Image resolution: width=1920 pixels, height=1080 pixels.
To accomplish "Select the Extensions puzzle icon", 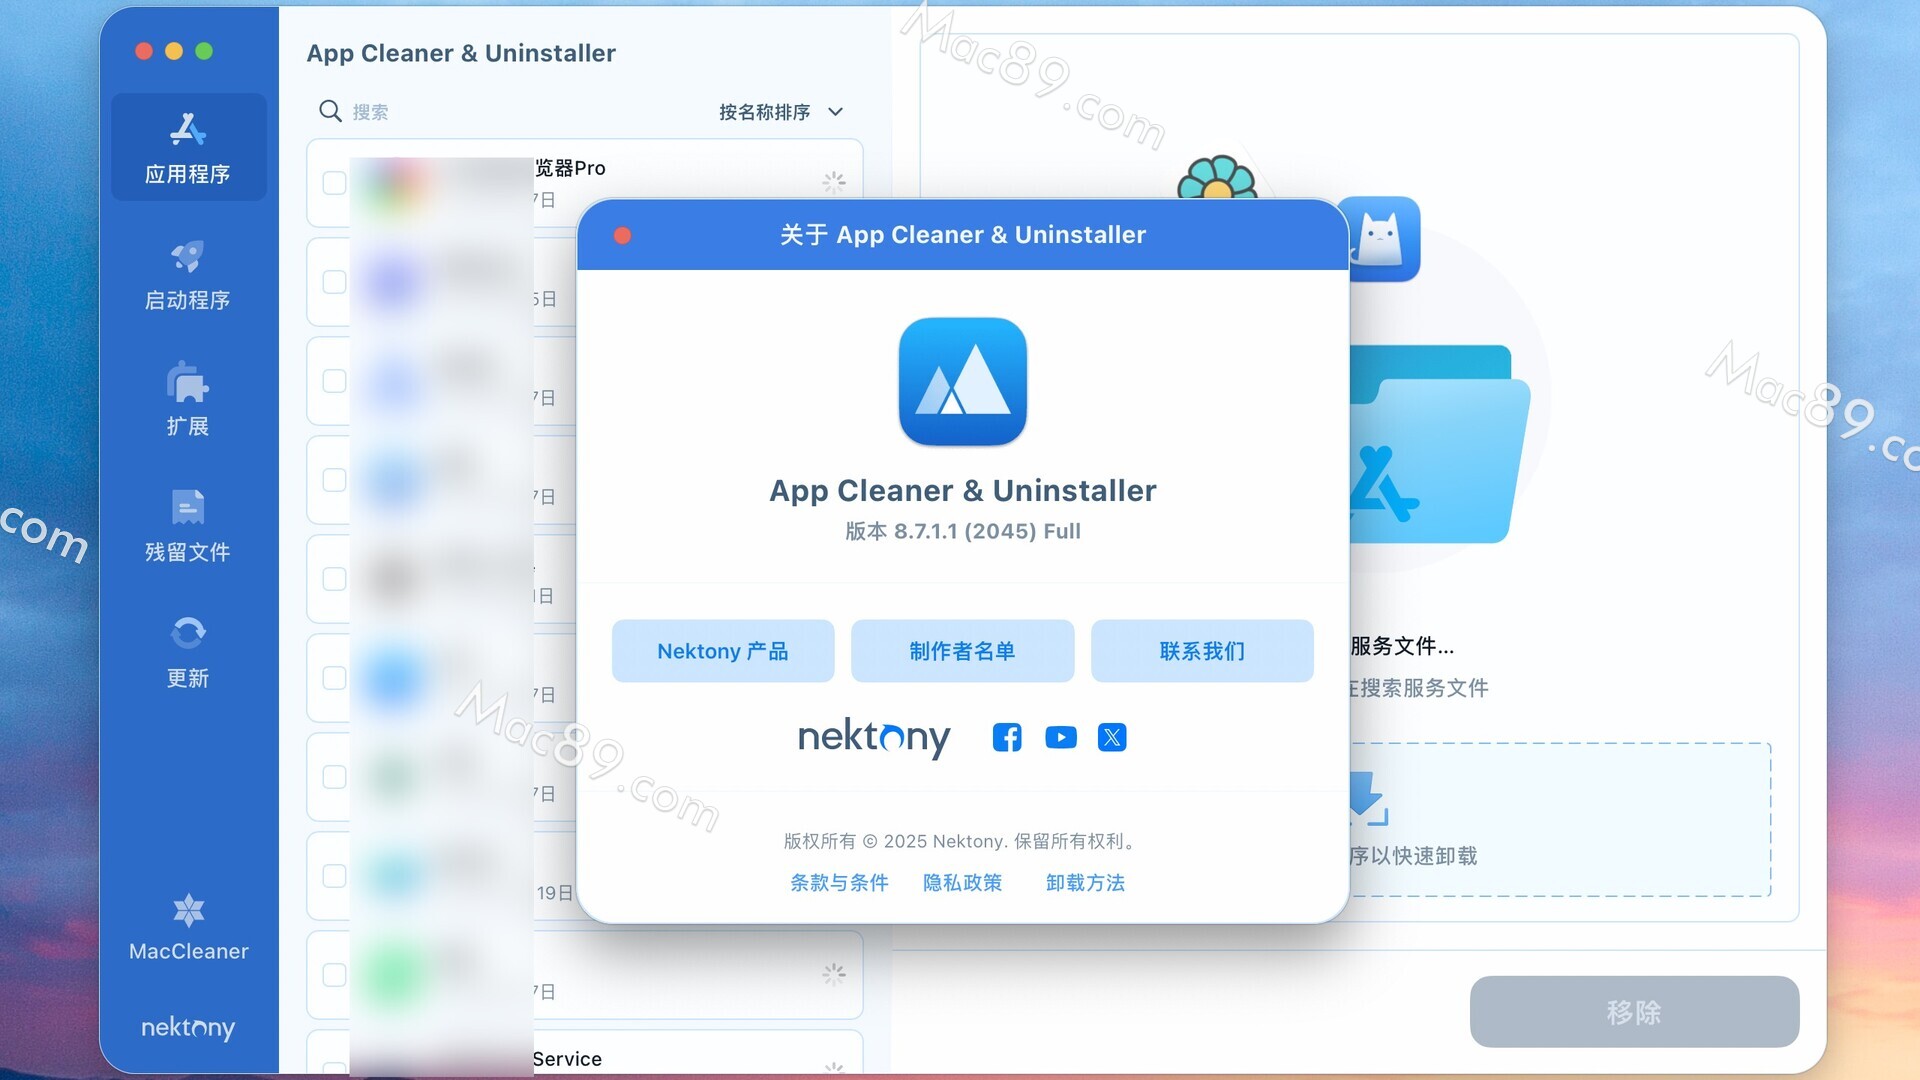I will point(188,383).
